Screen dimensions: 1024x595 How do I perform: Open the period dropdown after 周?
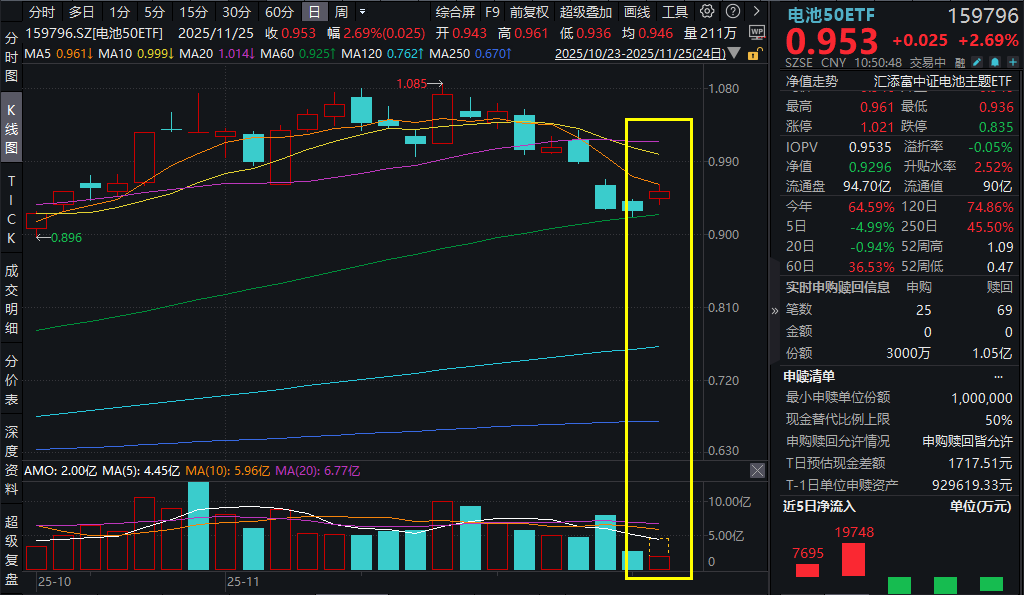[x=362, y=12]
